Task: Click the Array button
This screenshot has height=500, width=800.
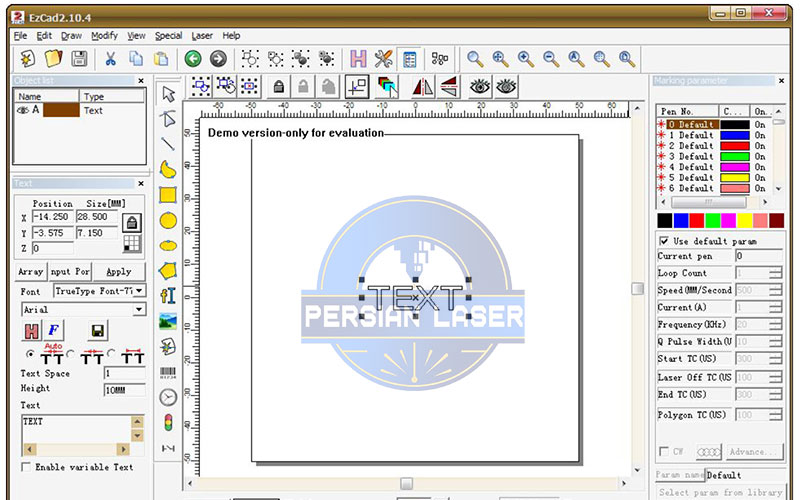Action: pos(31,271)
